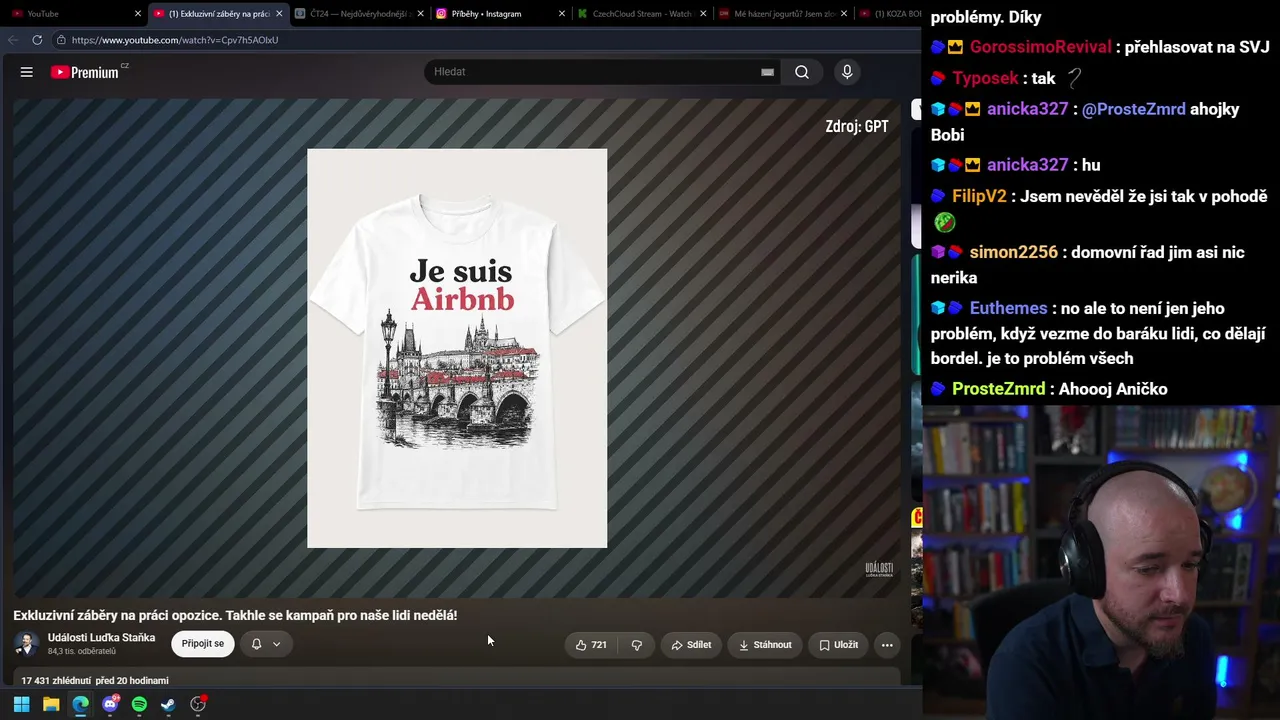Share the video with Sdílet
Viewport: 1280px width, 720px height.
(691, 645)
